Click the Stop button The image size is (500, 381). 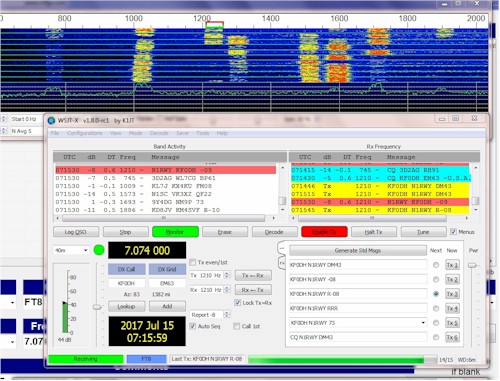click(x=126, y=232)
